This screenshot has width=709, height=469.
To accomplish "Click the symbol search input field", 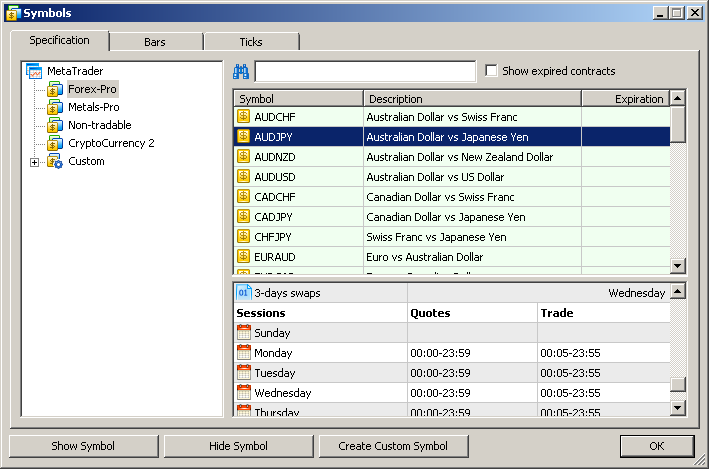I will click(365, 71).
